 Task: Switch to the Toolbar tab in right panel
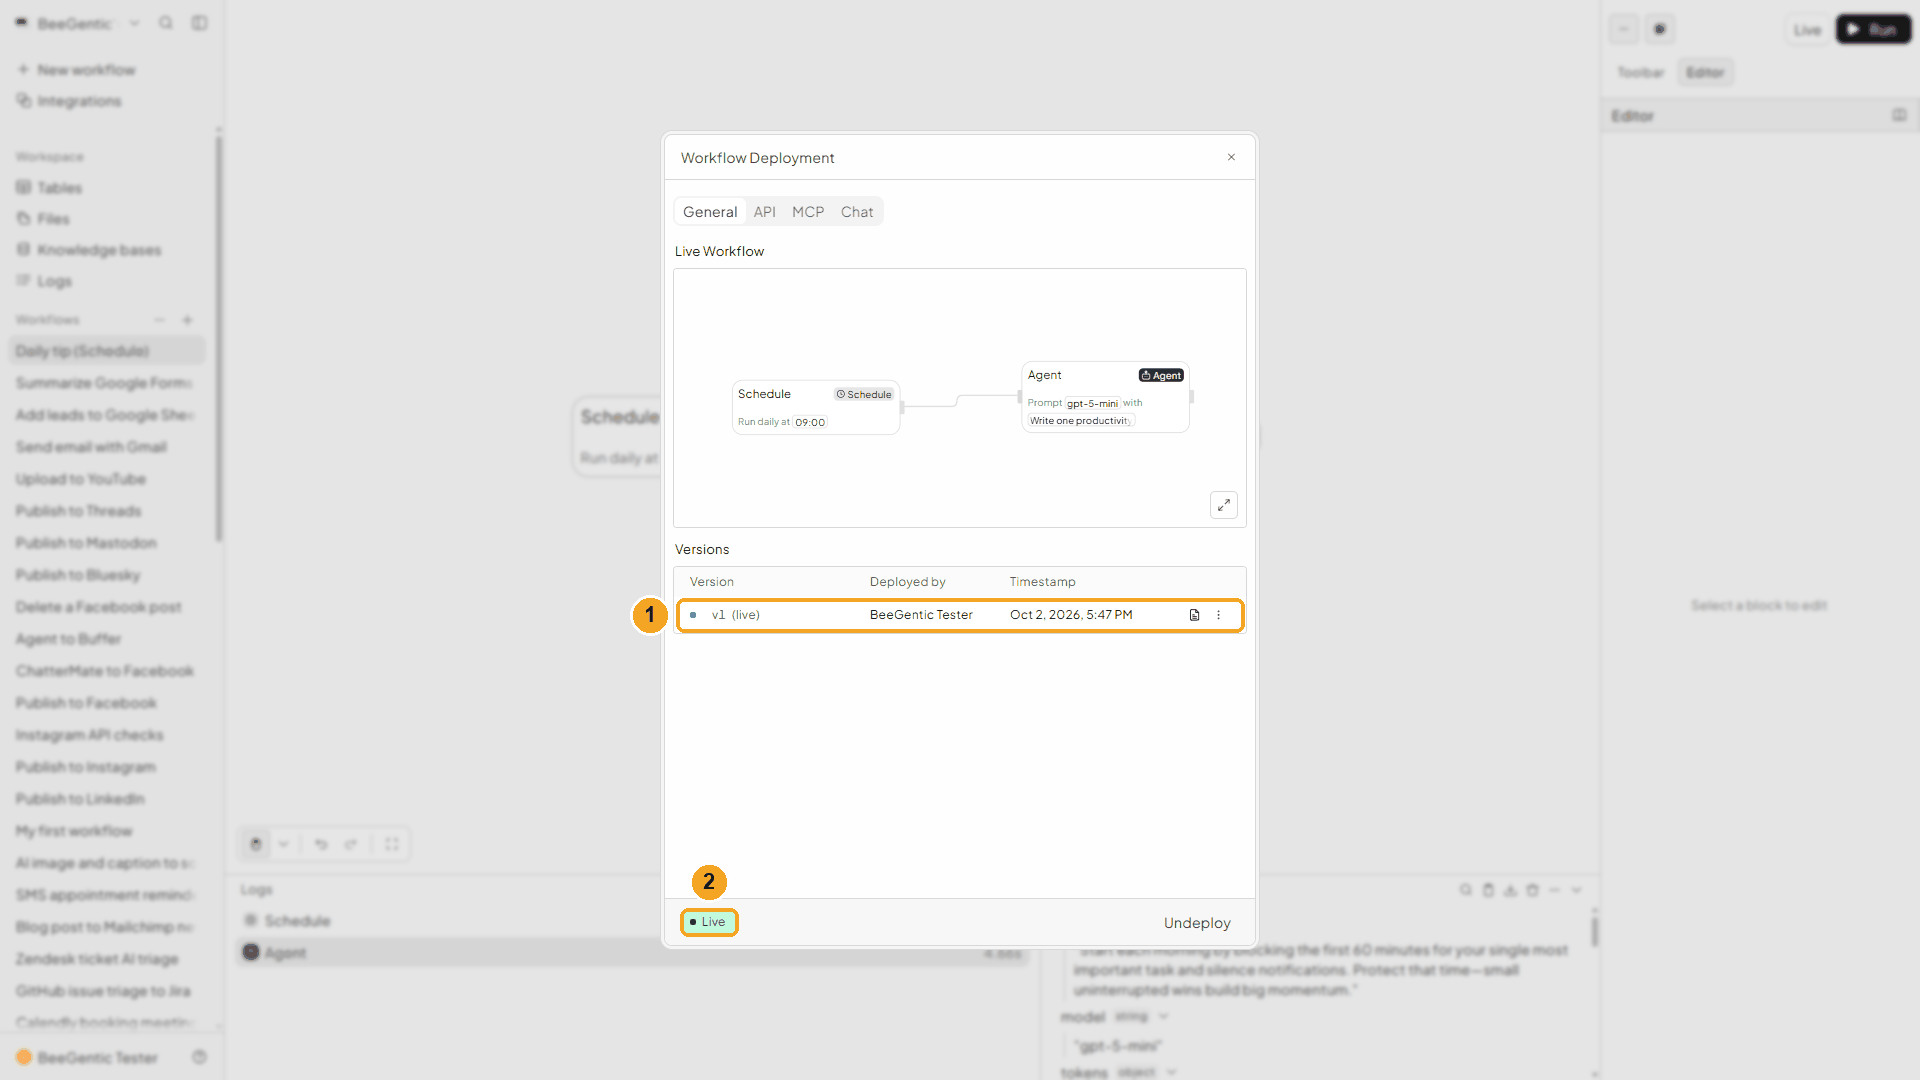click(1640, 73)
